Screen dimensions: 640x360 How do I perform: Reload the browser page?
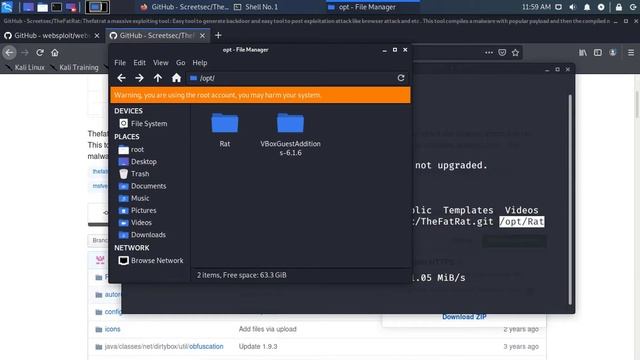pyautogui.click(x=40, y=53)
